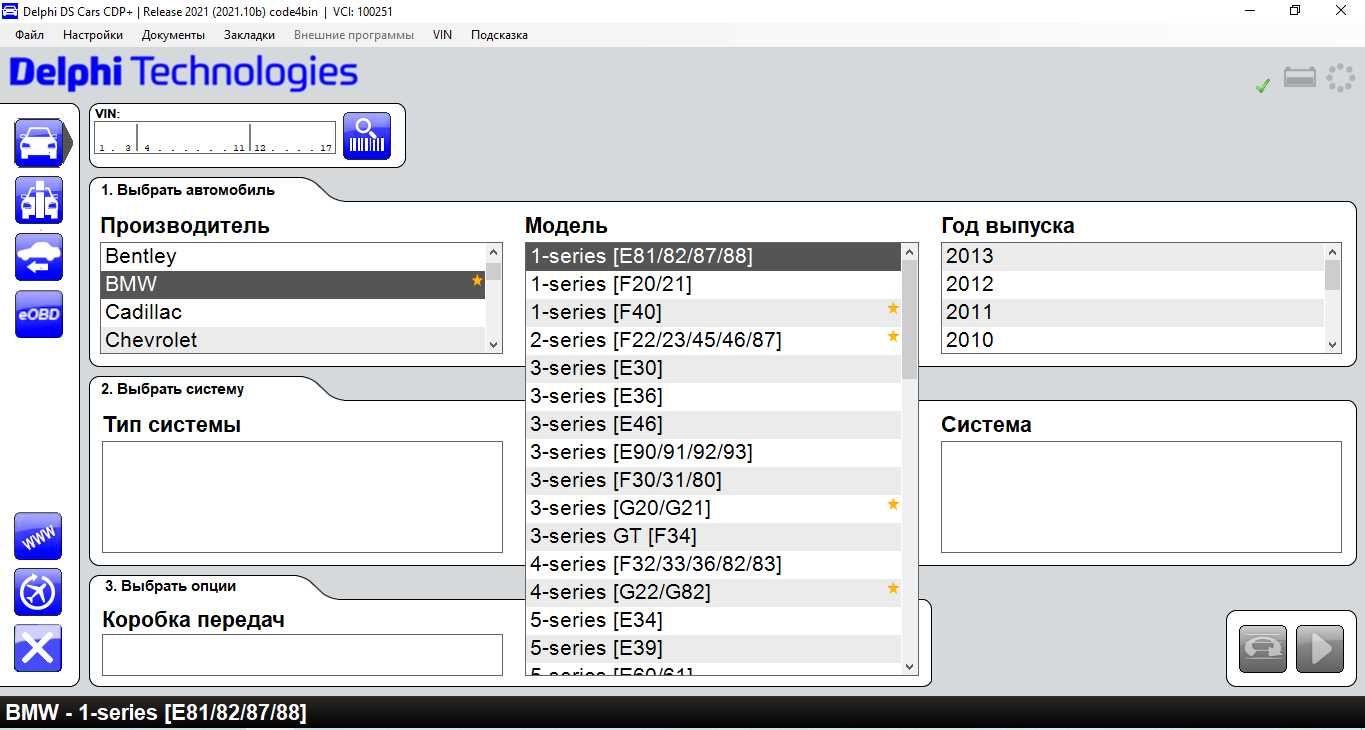Click the star next to BMW

click(x=477, y=281)
